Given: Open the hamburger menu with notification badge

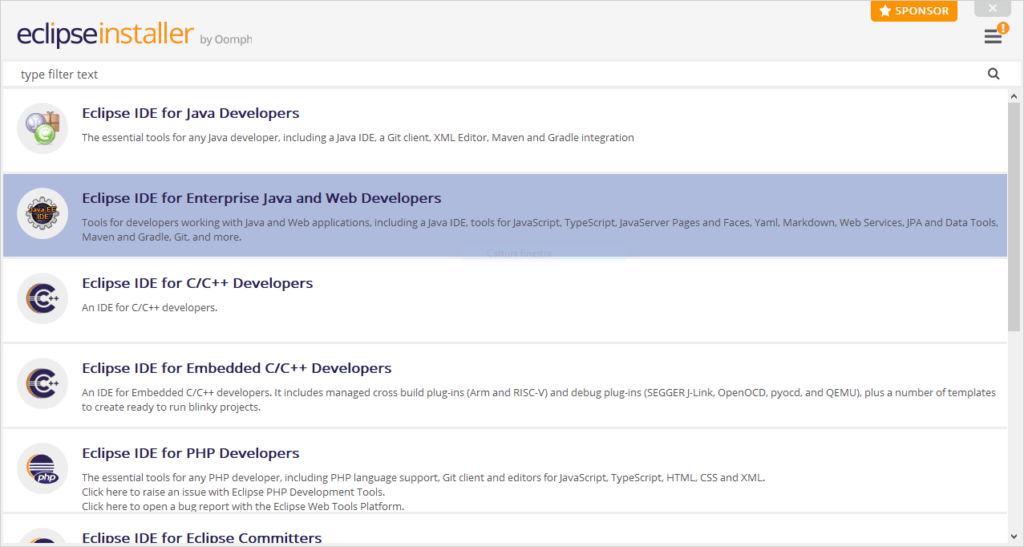Looking at the screenshot, I should [995, 35].
